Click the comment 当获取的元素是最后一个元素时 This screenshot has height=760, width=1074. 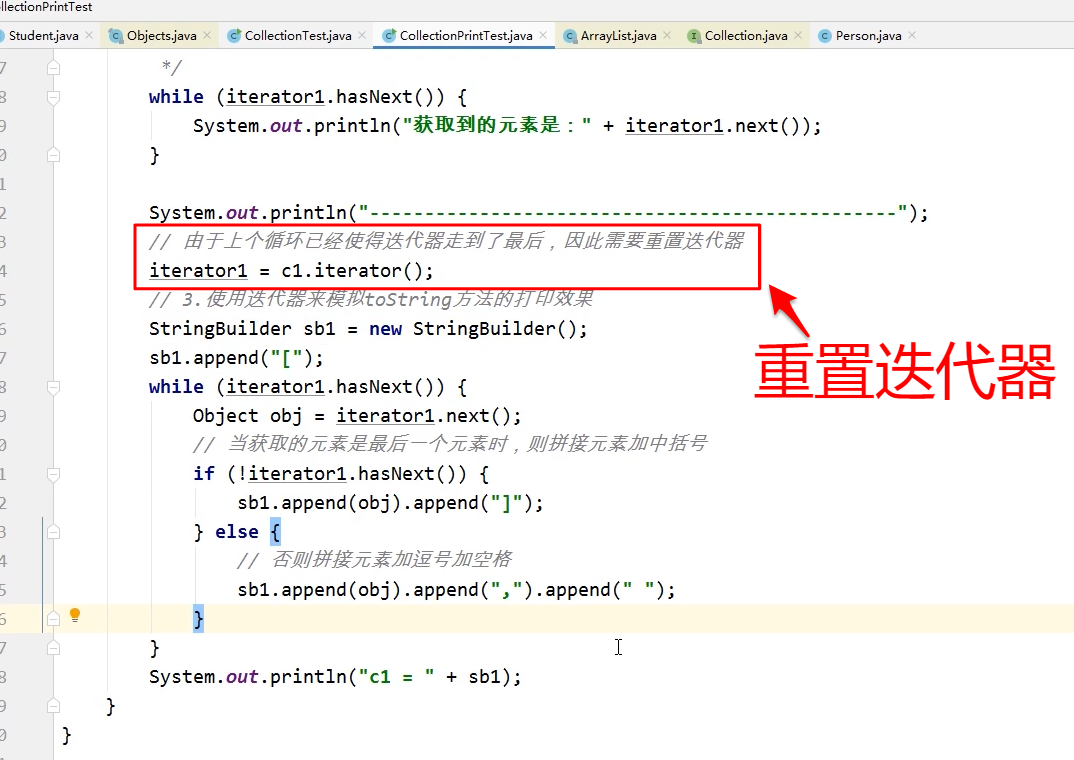pyautogui.click(x=449, y=444)
